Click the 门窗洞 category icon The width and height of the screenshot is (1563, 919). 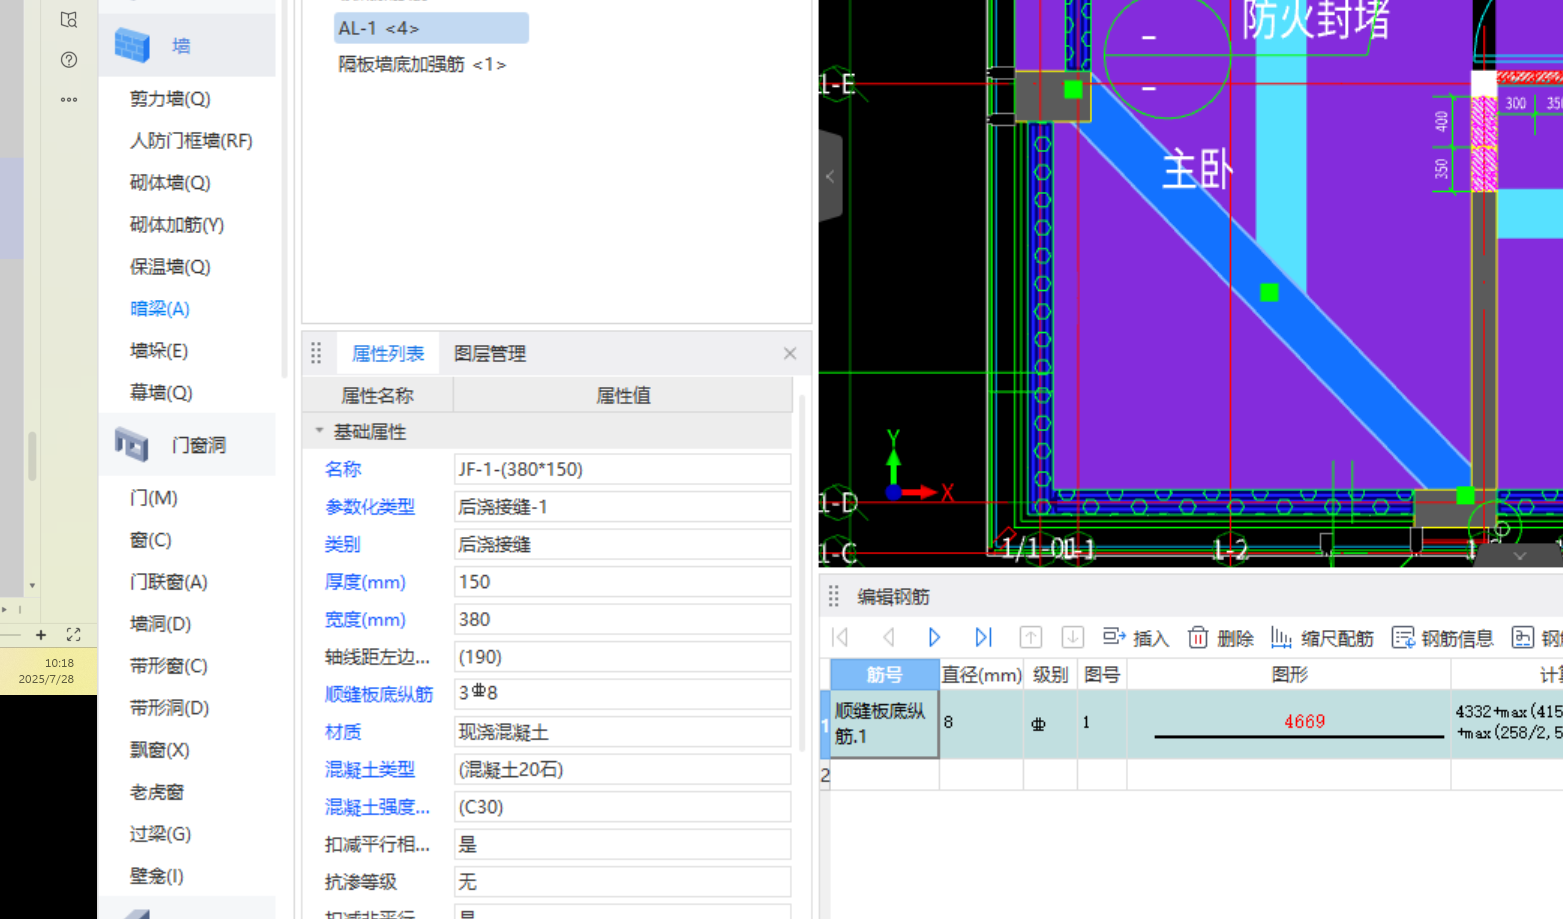pyautogui.click(x=131, y=444)
